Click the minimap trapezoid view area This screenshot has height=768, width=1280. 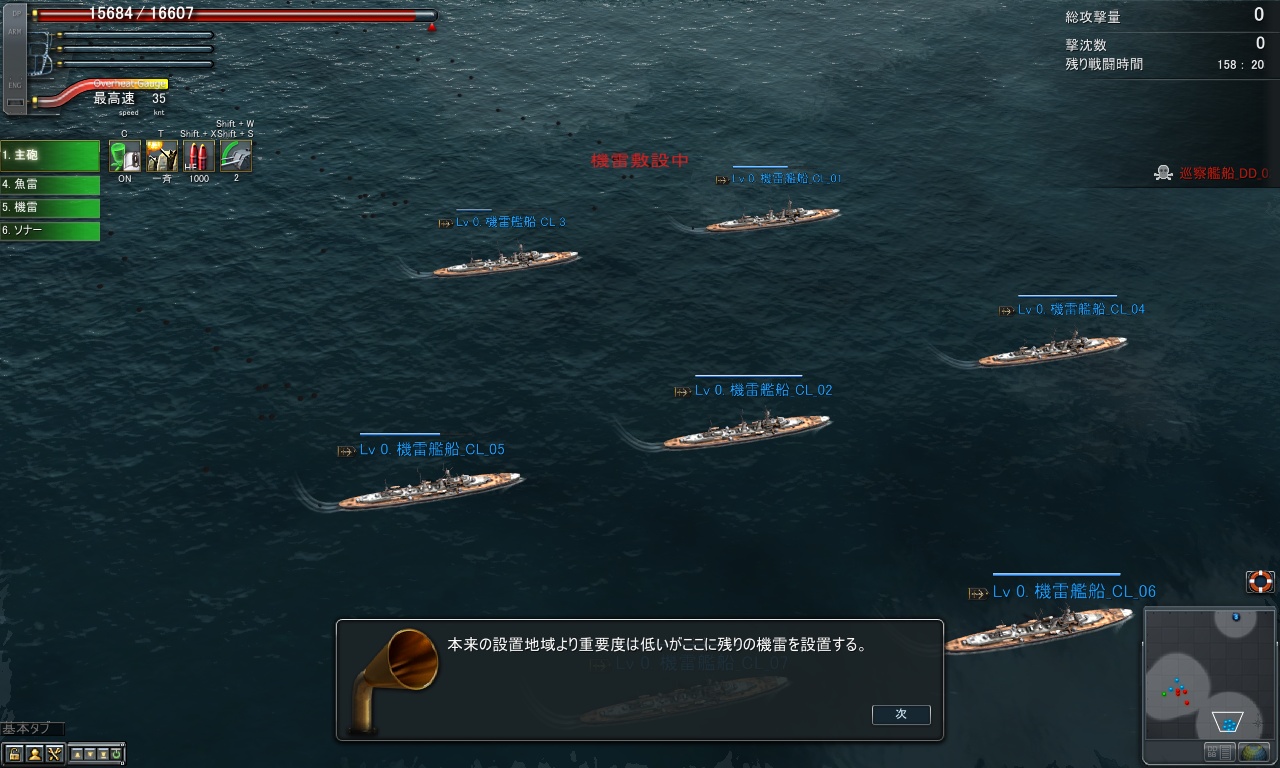pos(1227,722)
